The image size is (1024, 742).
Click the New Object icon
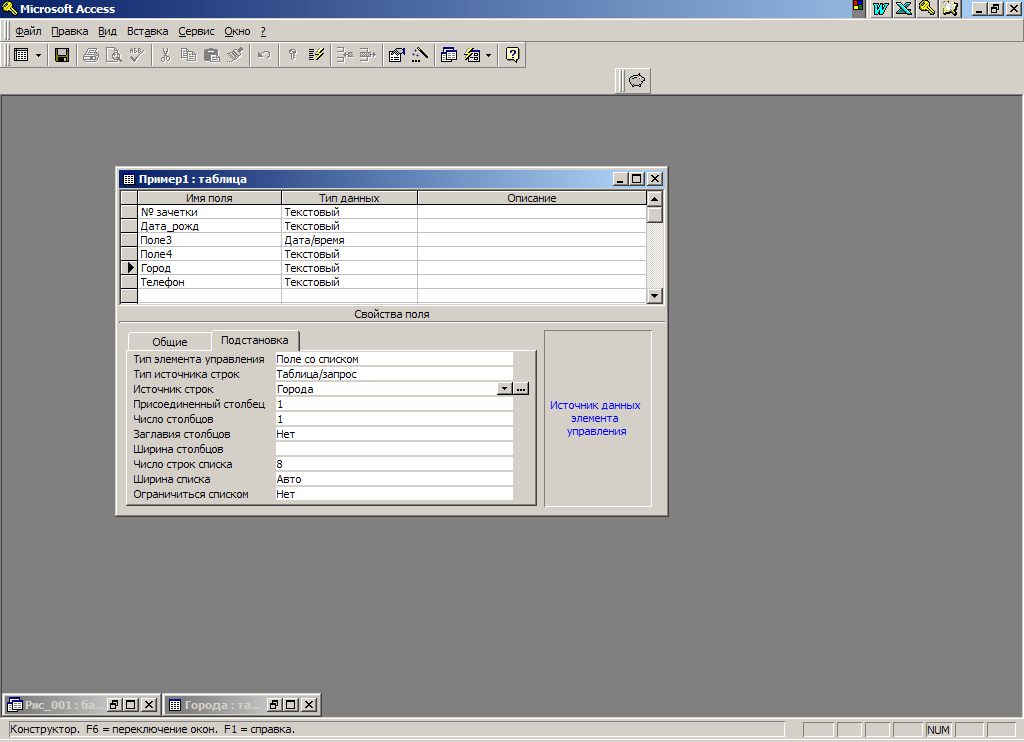(472, 56)
